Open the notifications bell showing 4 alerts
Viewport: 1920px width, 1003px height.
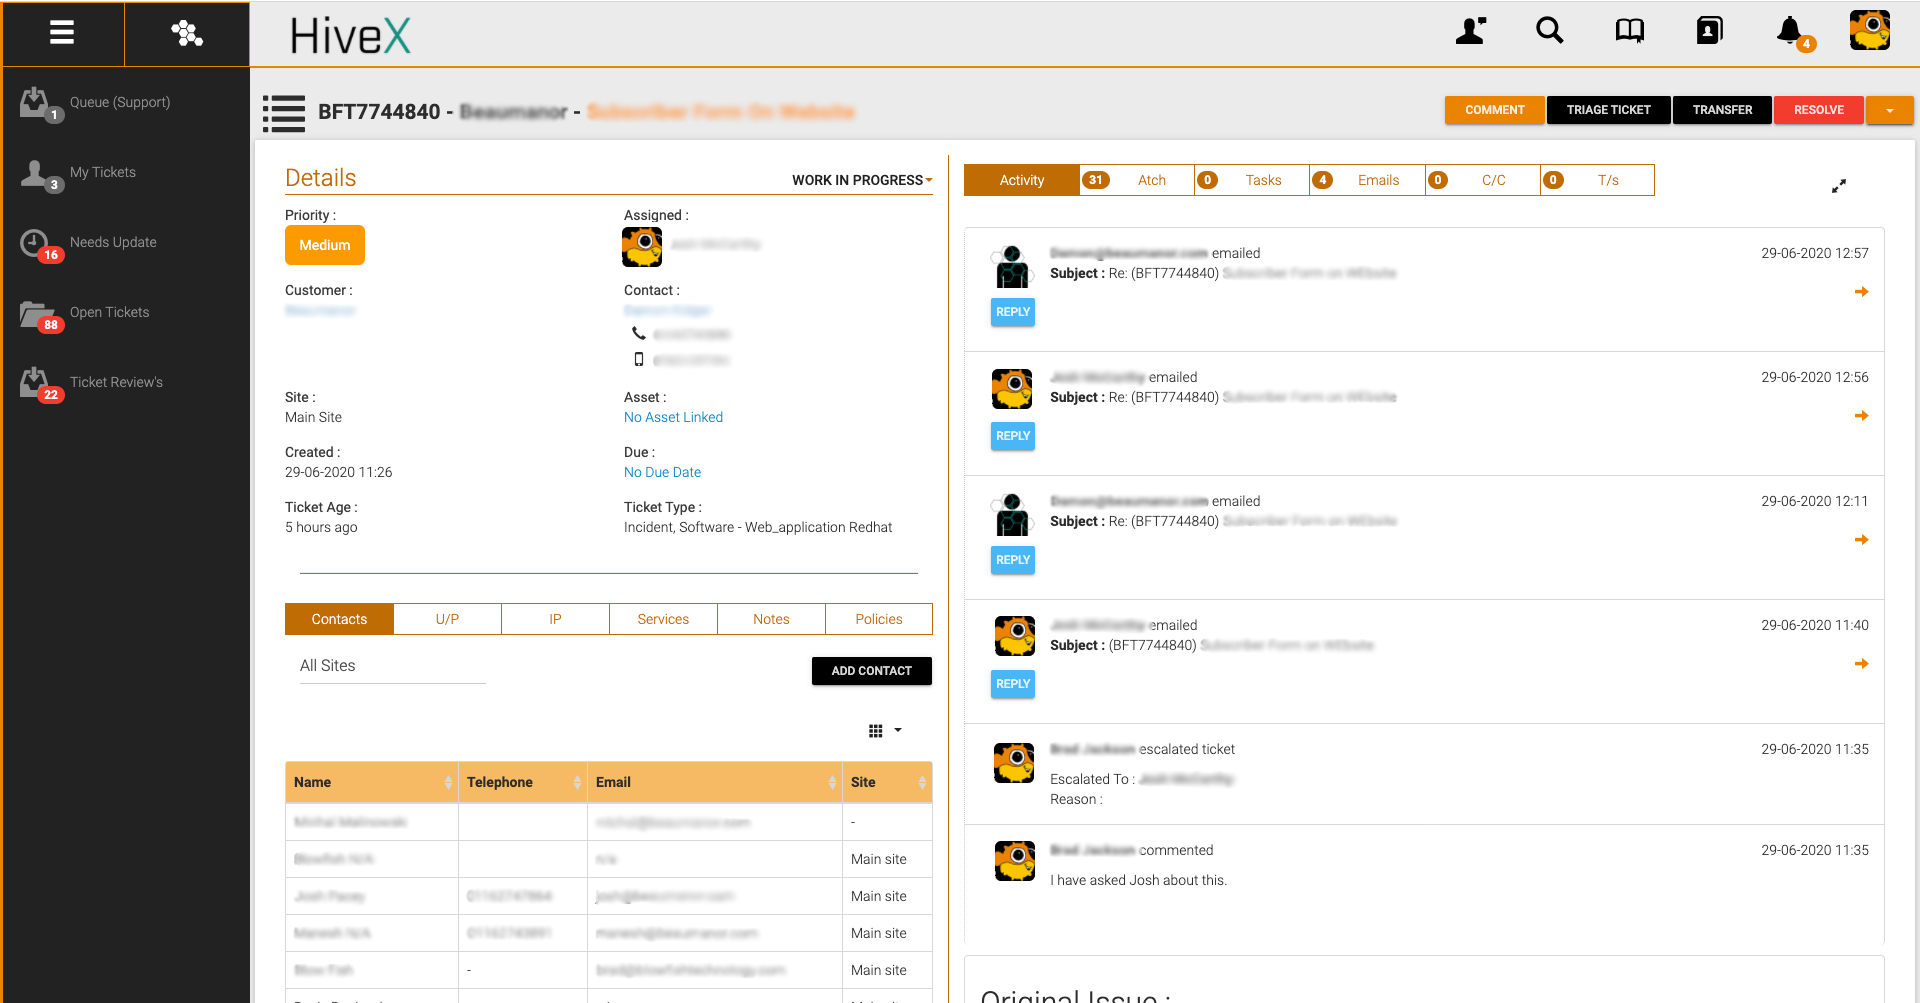tap(1791, 31)
